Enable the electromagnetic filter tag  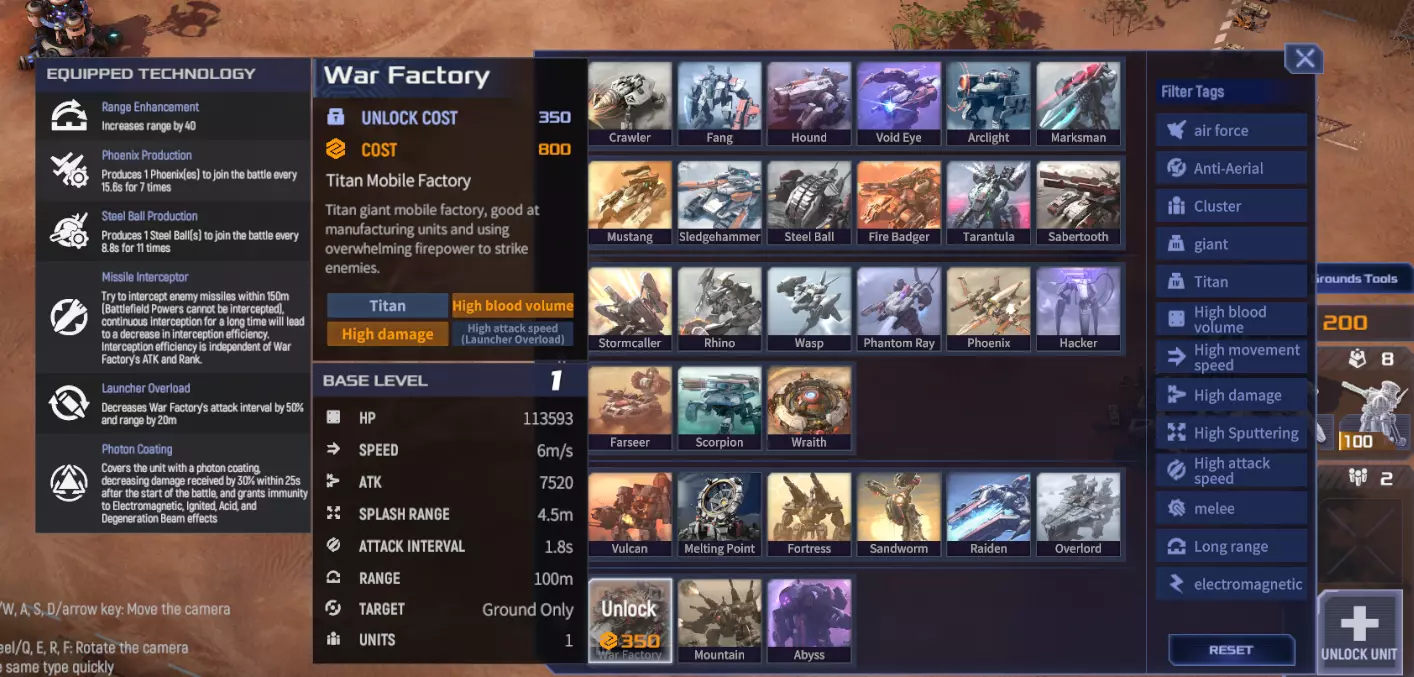(x=1232, y=584)
